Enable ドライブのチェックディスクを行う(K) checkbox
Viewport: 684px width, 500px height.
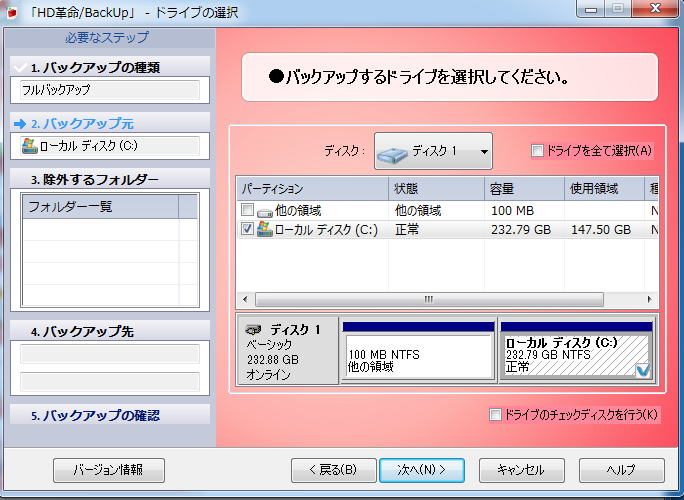click(495, 414)
